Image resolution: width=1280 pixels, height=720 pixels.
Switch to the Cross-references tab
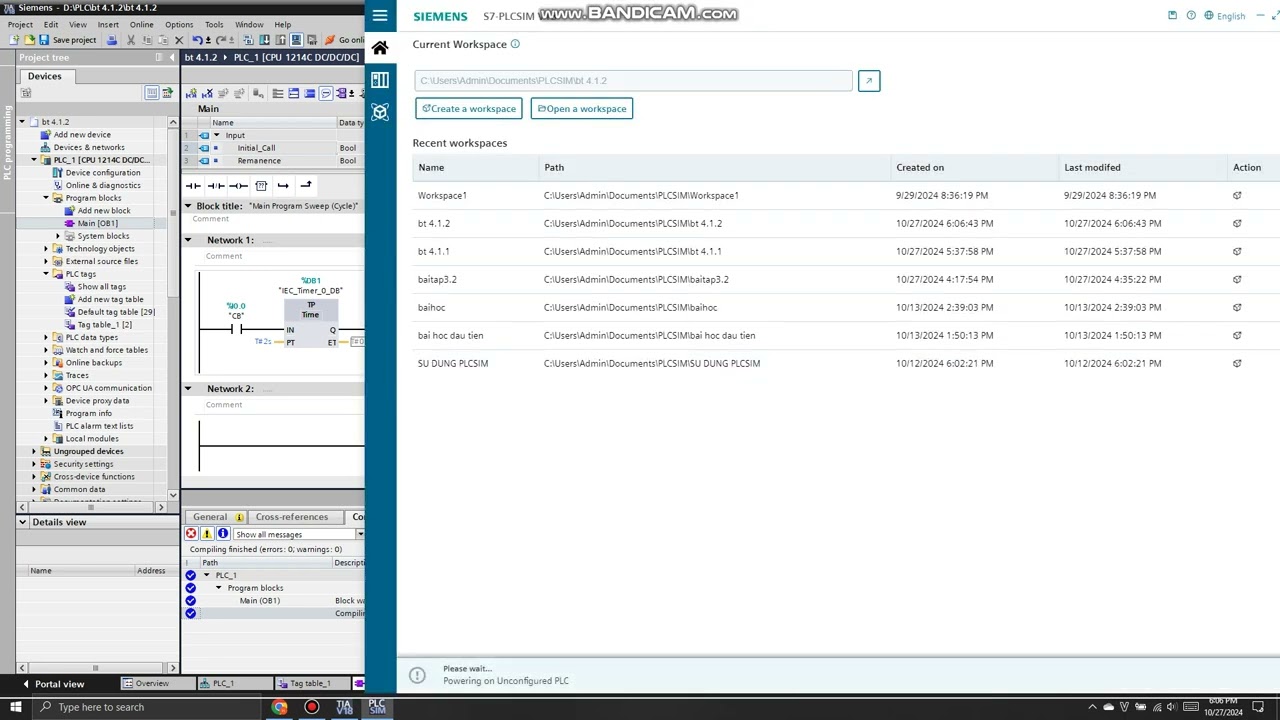point(291,517)
